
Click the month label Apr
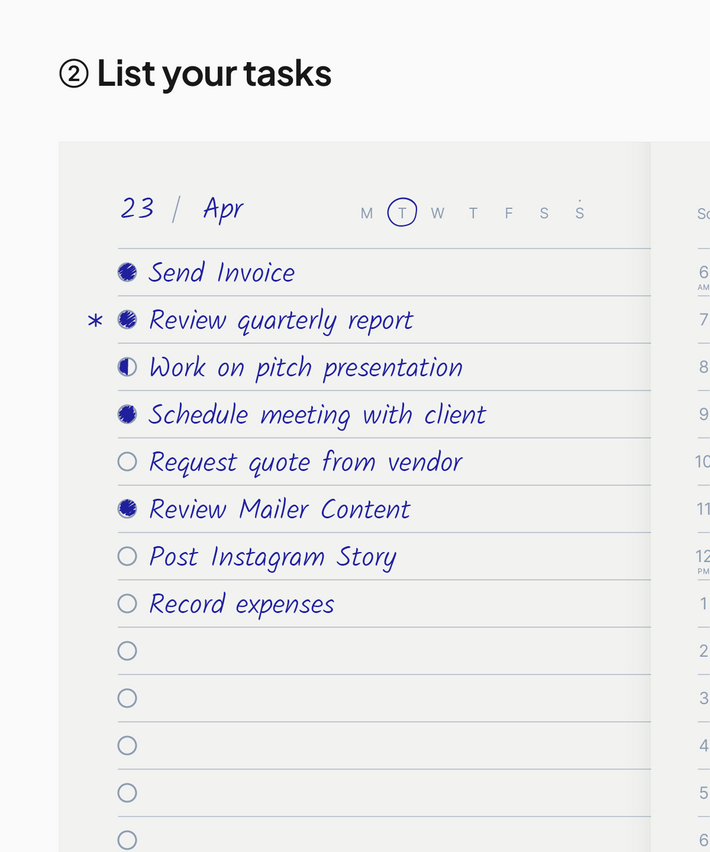pyautogui.click(x=222, y=208)
